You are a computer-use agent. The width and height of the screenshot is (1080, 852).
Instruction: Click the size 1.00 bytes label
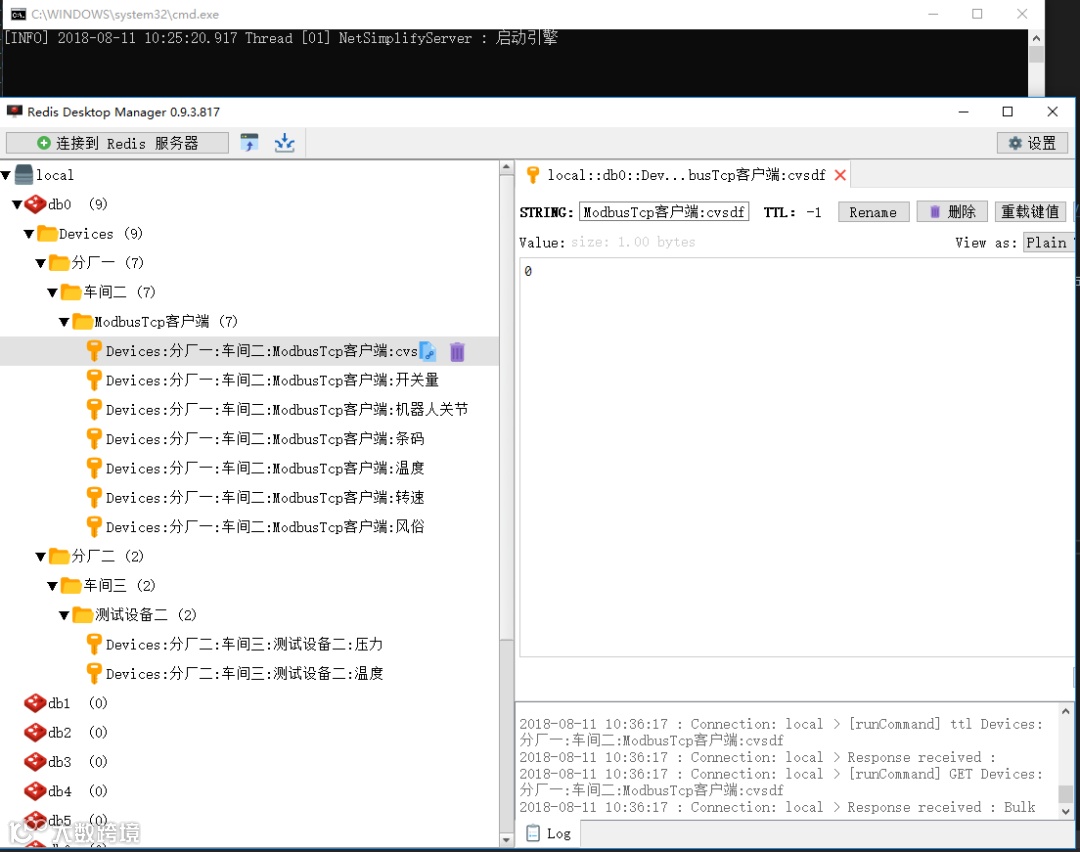click(632, 242)
